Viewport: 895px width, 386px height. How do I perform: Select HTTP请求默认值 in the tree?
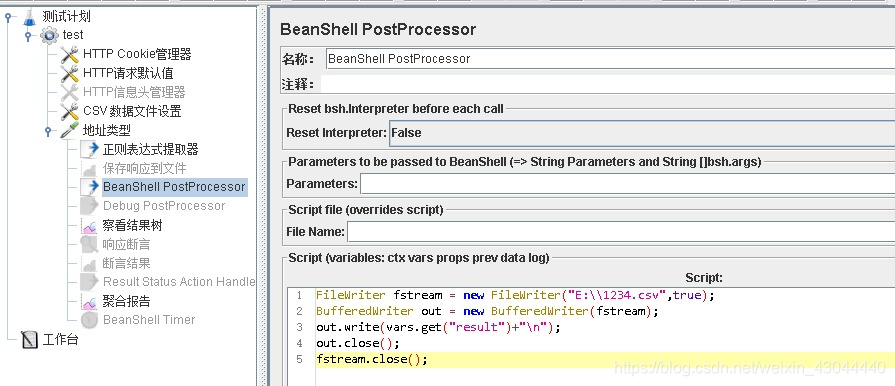tap(128, 73)
